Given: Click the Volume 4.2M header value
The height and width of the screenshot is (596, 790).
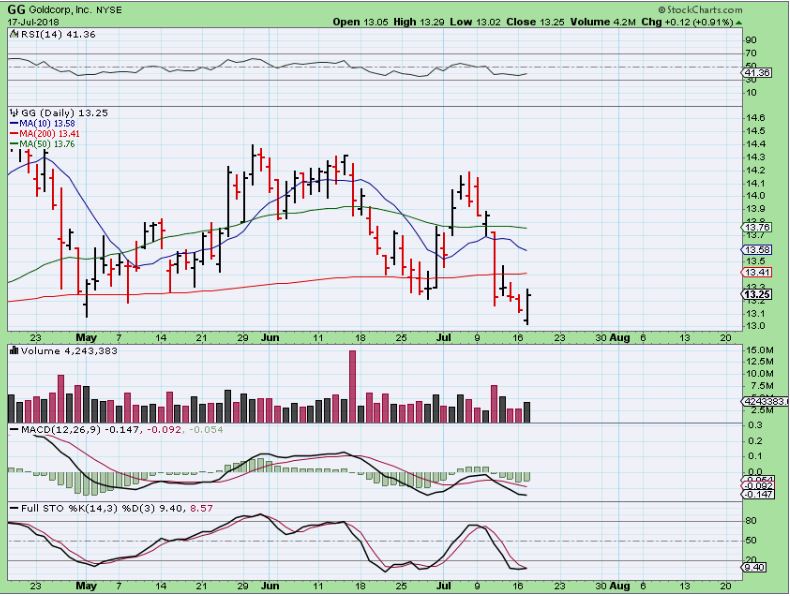Looking at the screenshot, I should point(603,22).
